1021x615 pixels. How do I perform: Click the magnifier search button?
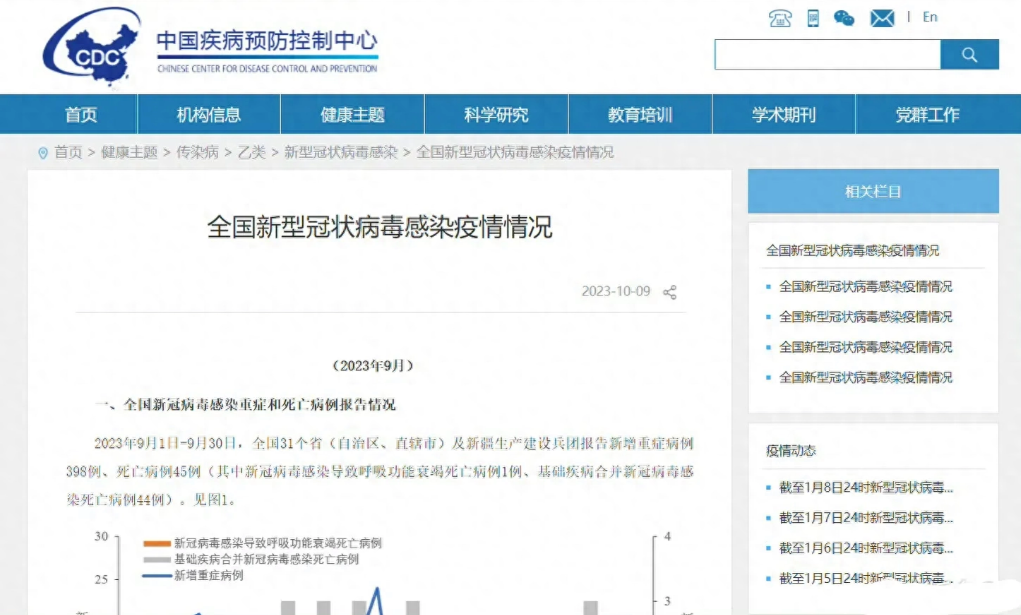[x=969, y=55]
